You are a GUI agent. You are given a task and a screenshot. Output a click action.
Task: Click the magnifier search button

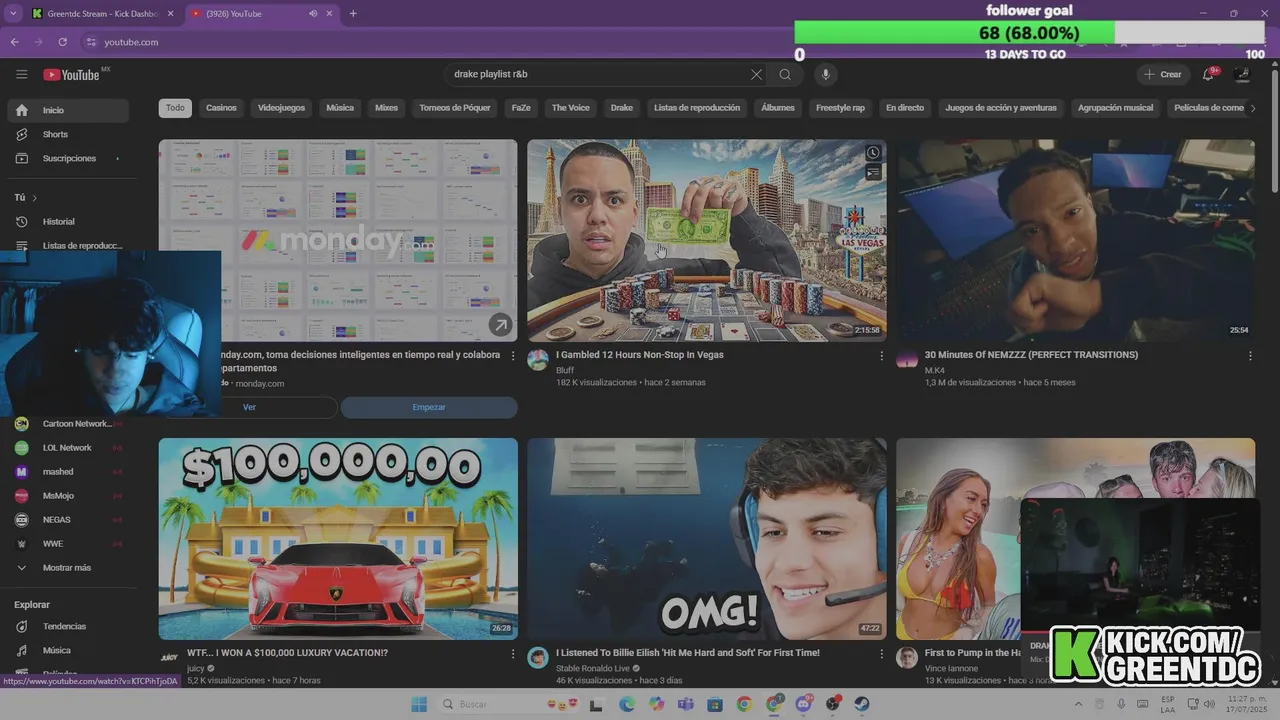785,74
